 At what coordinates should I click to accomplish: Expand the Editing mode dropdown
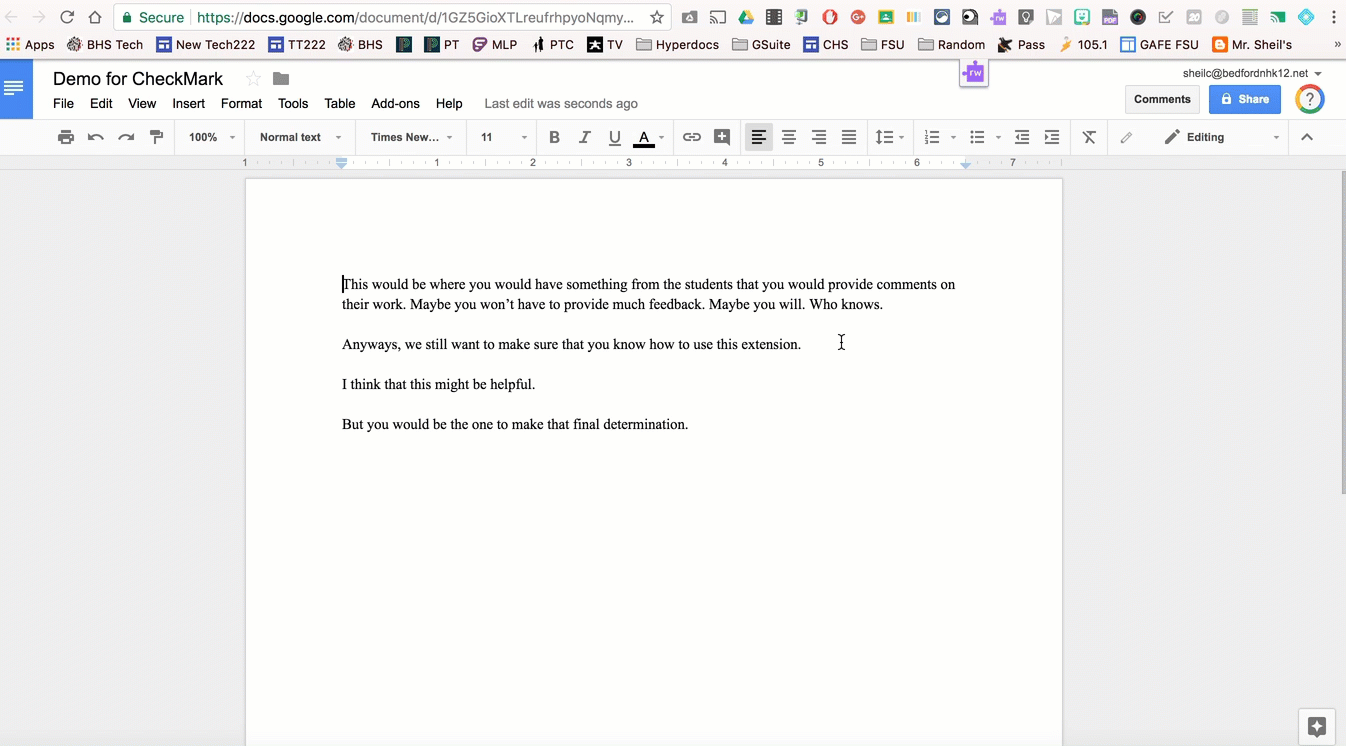click(1221, 137)
